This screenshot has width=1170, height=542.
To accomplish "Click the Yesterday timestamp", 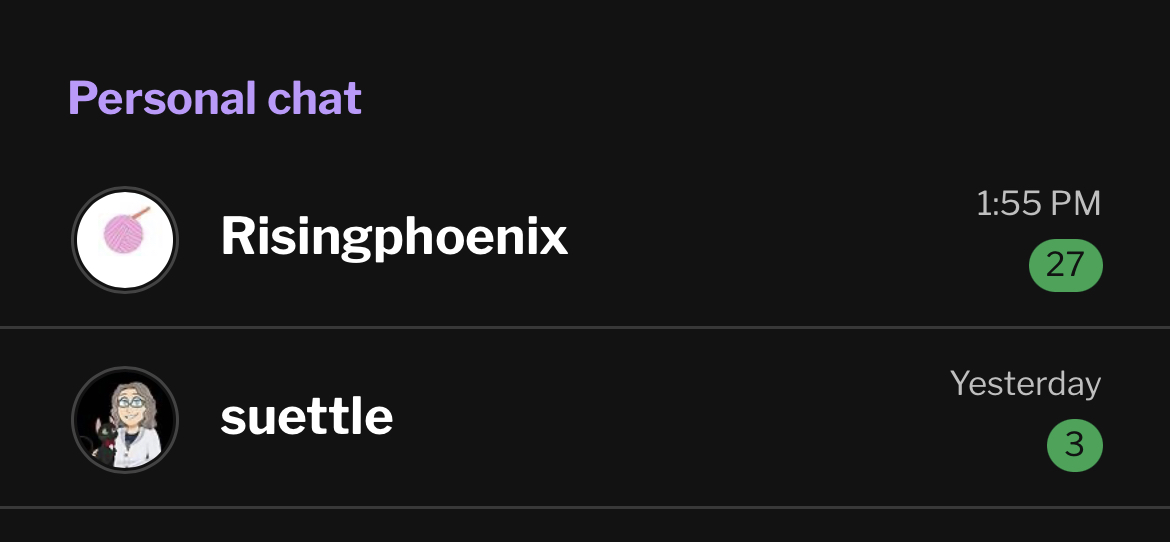I will (1025, 383).
